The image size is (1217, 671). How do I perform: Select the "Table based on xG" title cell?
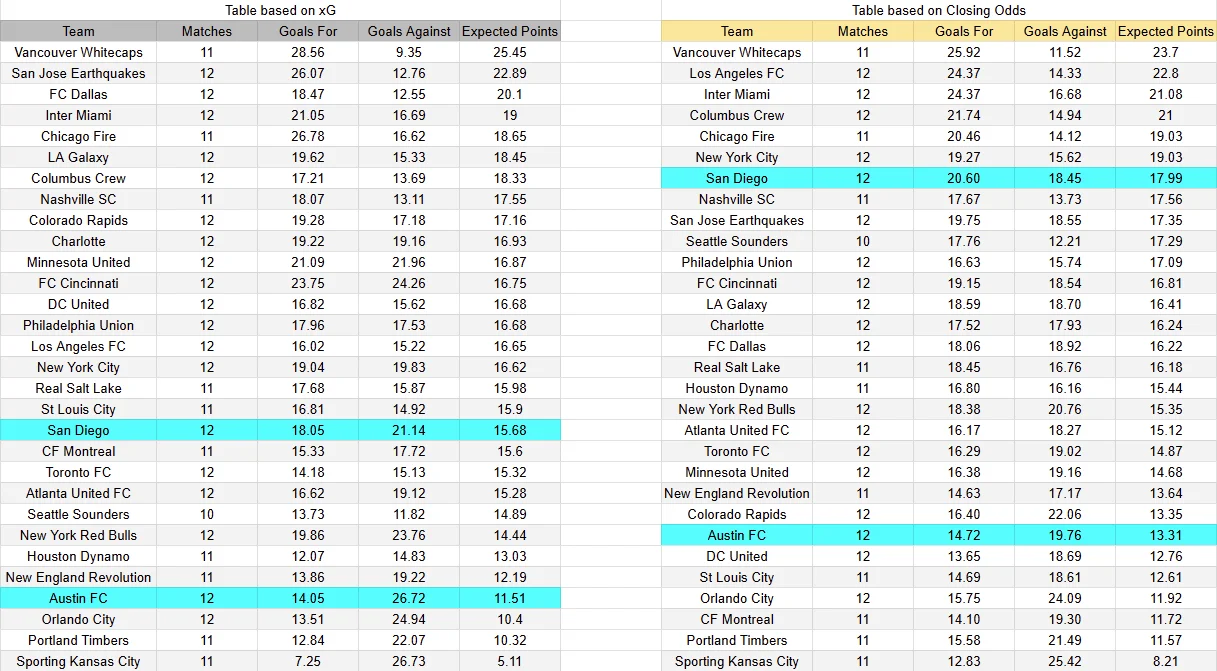(x=280, y=10)
